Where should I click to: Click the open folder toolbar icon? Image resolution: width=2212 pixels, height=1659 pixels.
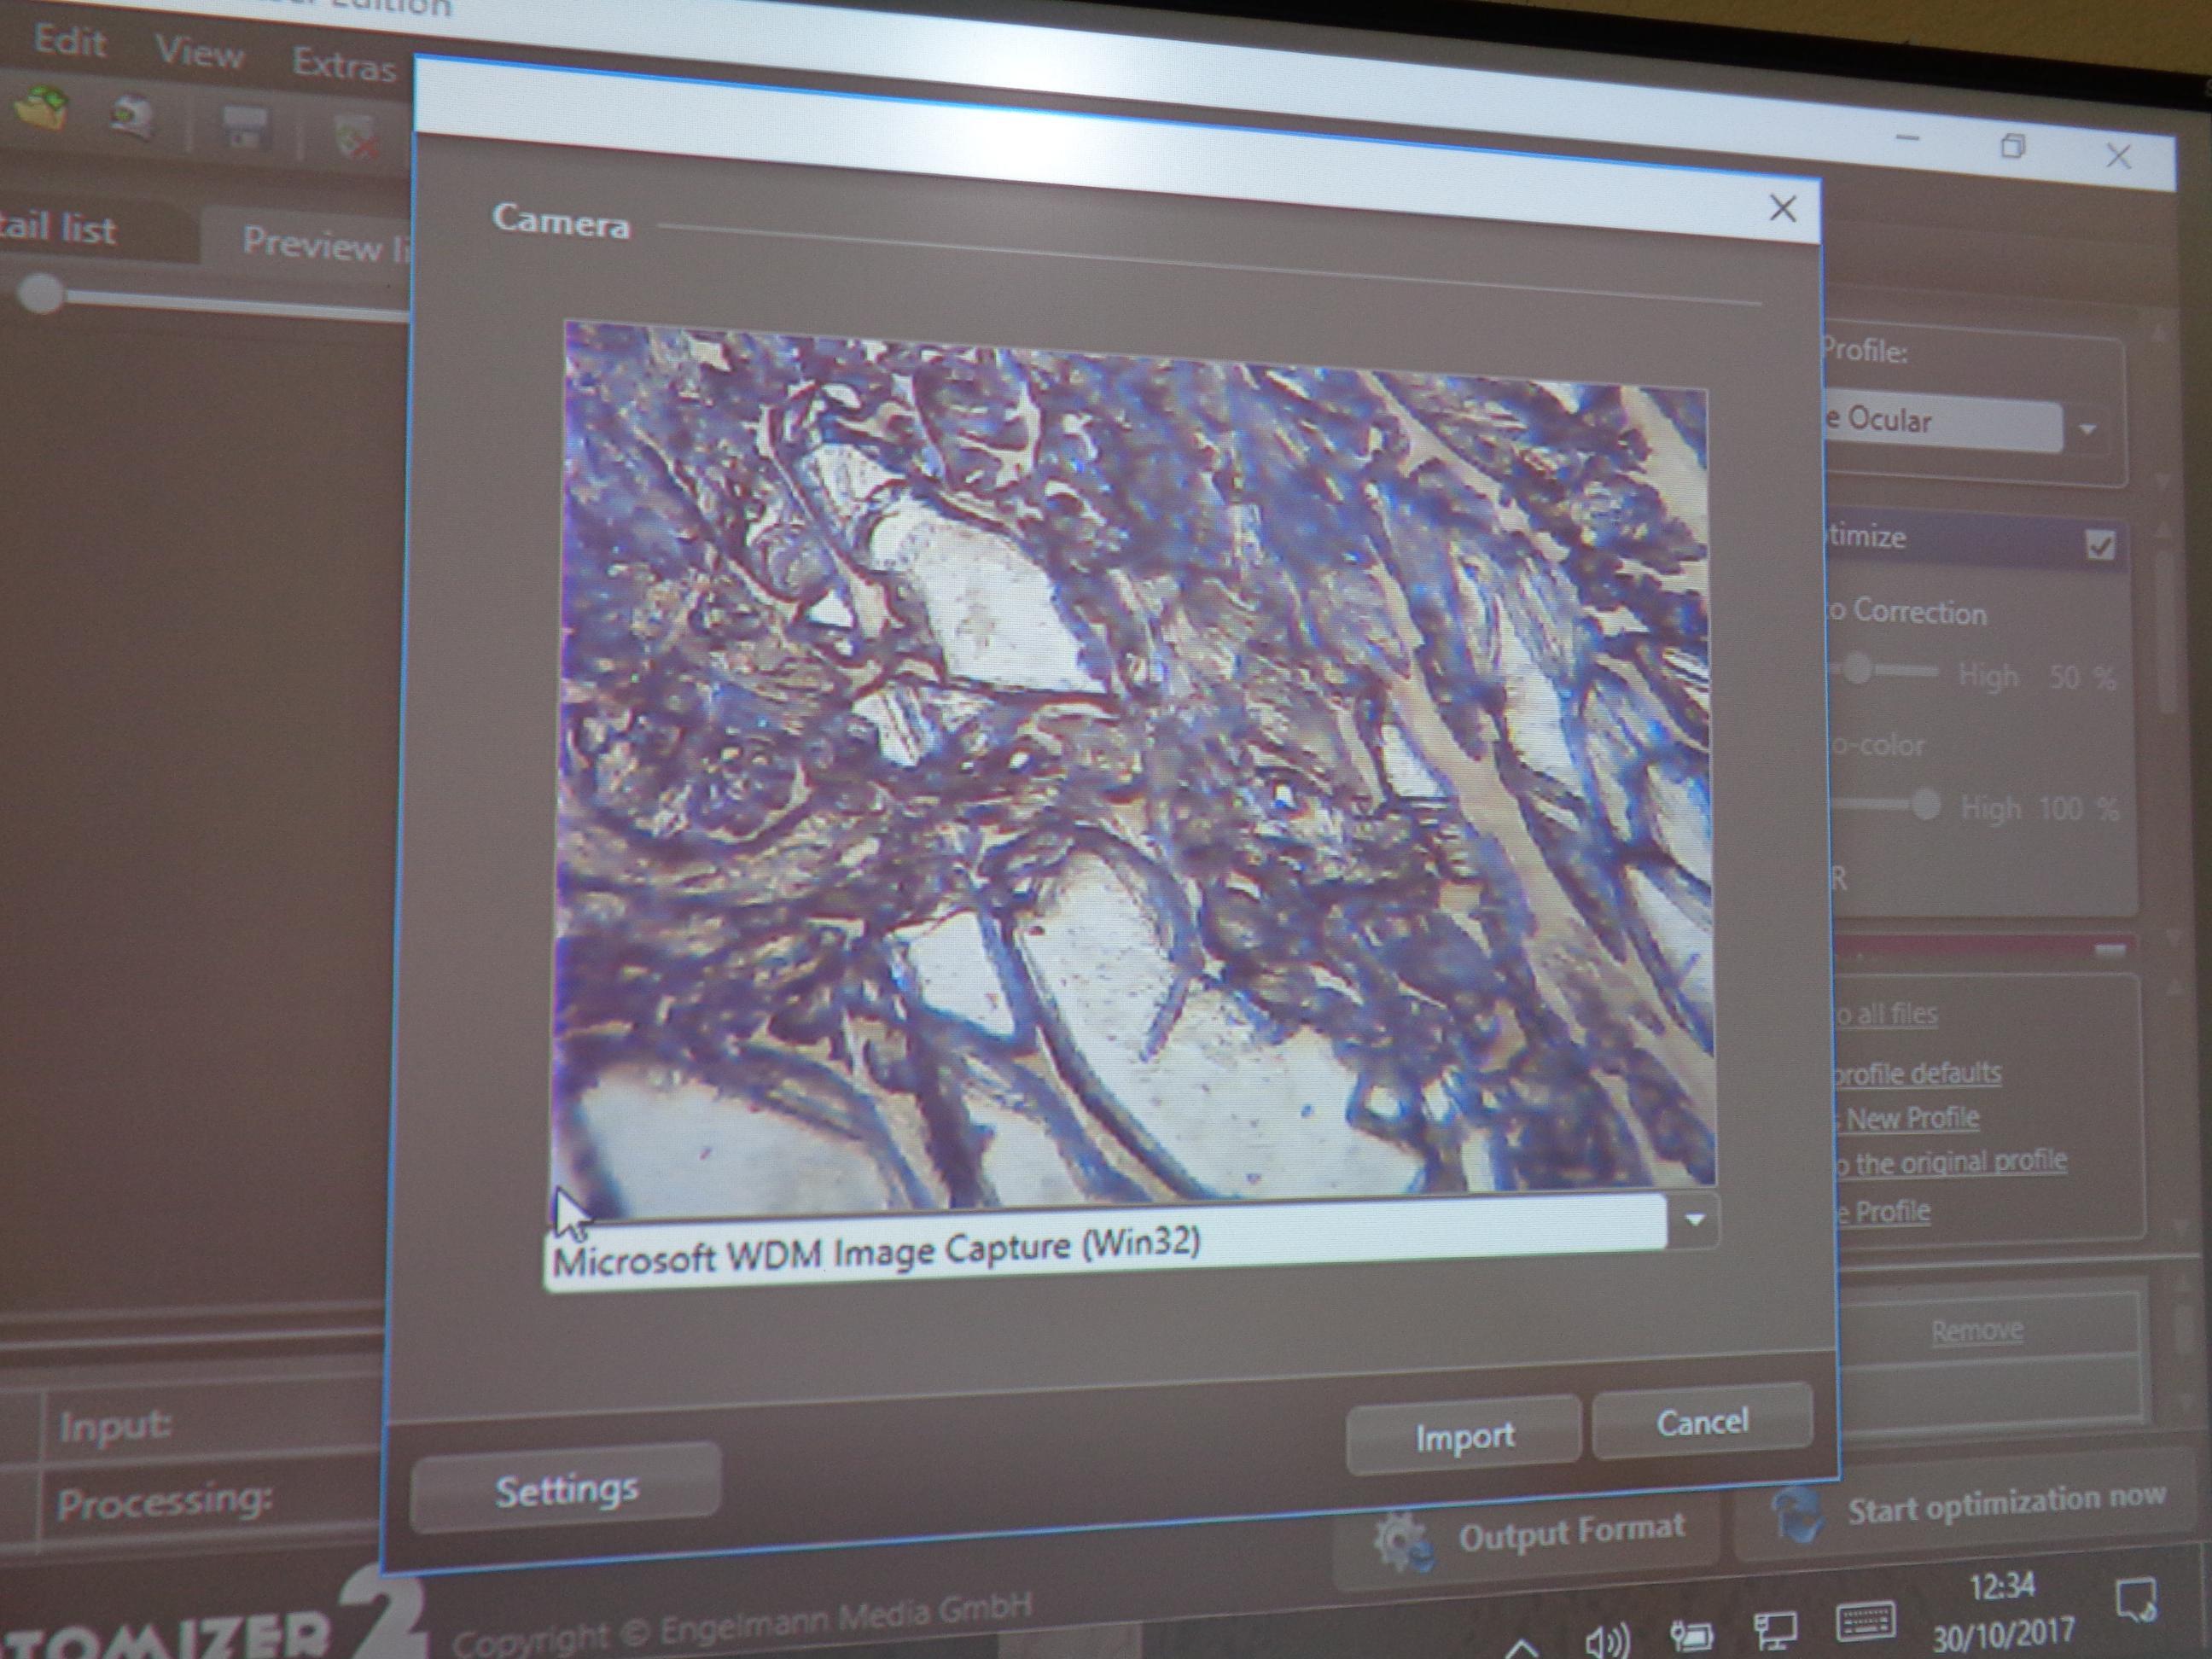click(42, 108)
